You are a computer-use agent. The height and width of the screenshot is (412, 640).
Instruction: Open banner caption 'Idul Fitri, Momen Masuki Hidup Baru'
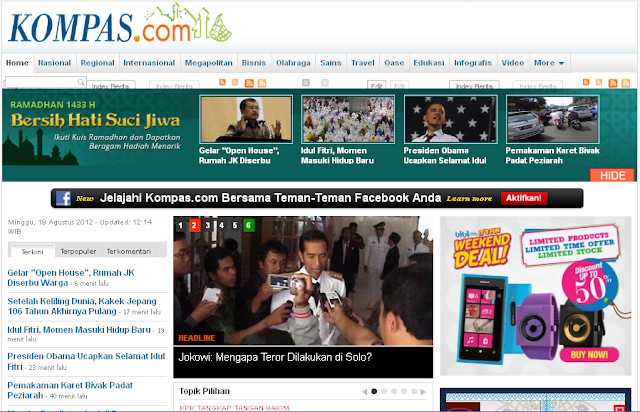(338, 156)
